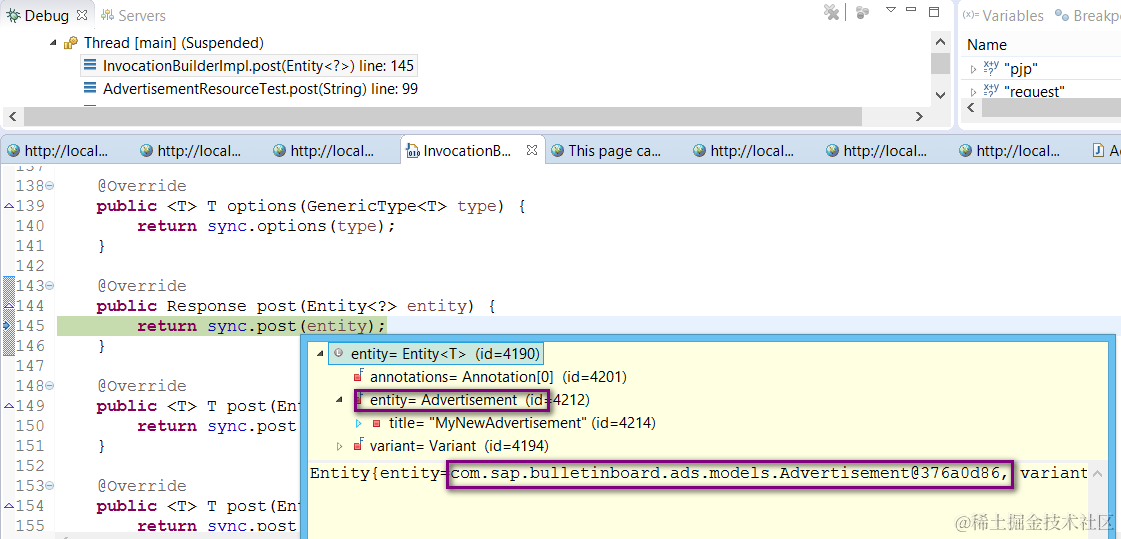Expand the variant= Variant node
The width and height of the screenshot is (1121, 539).
click(x=340, y=446)
